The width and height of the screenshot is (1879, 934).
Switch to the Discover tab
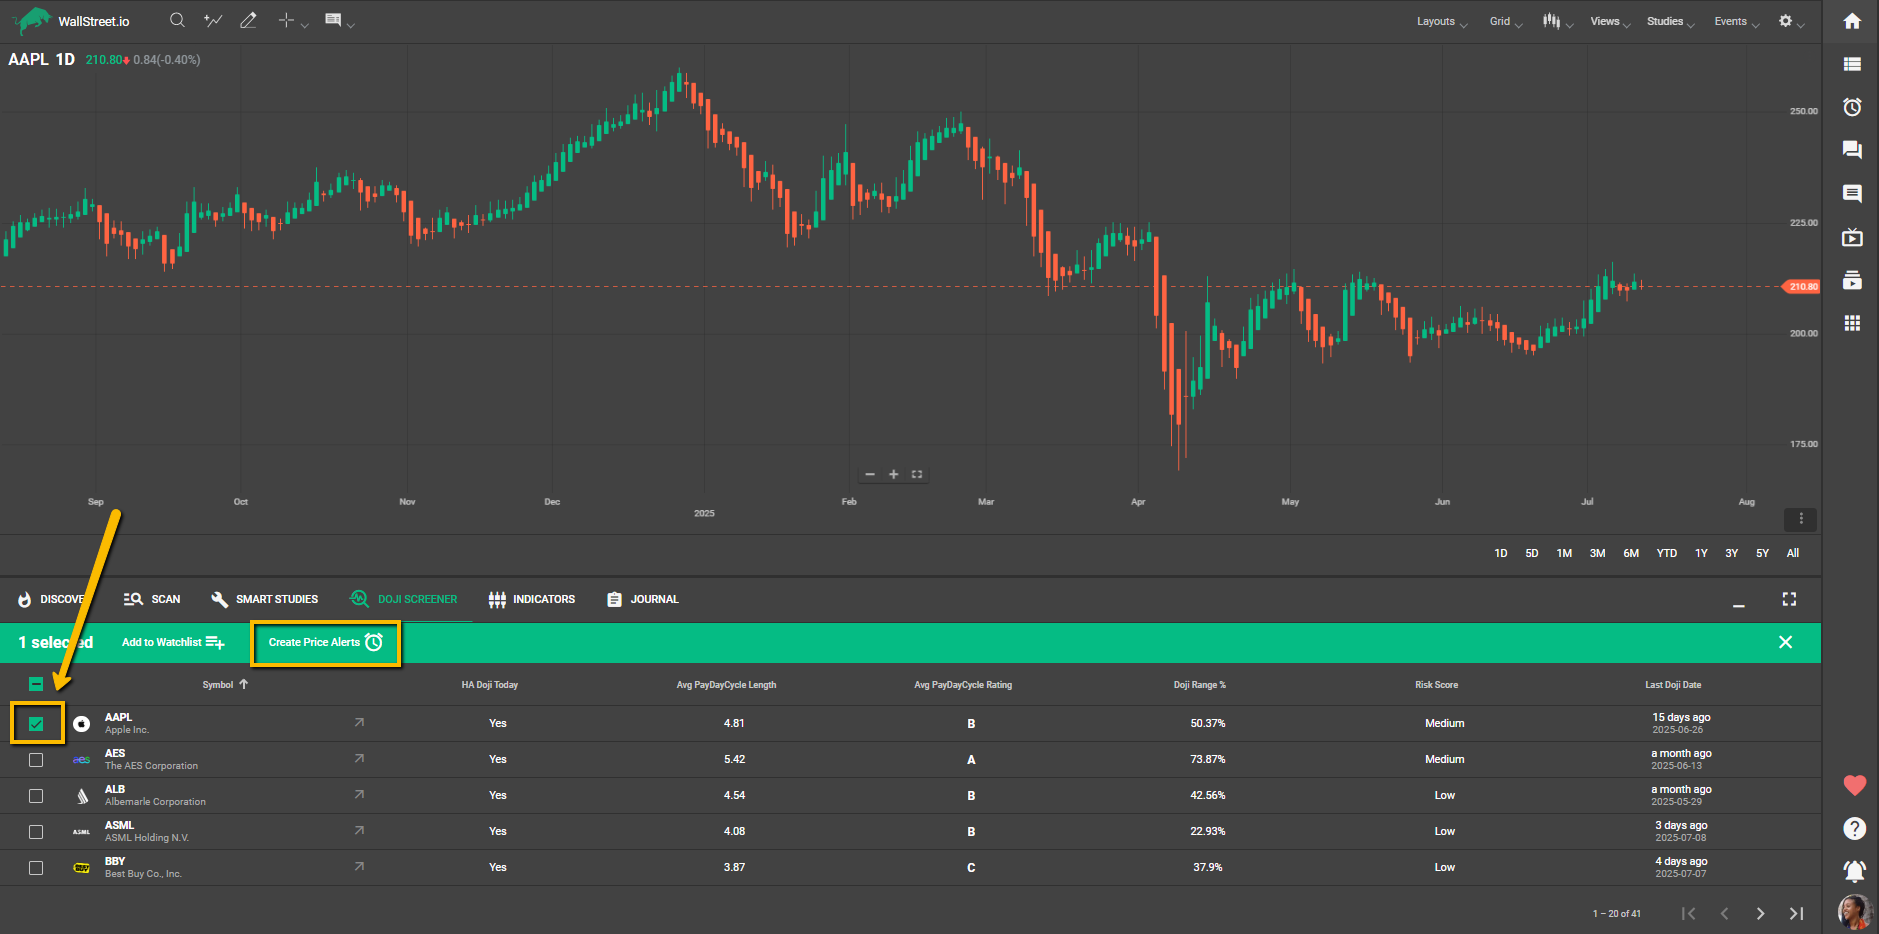[x=51, y=599]
